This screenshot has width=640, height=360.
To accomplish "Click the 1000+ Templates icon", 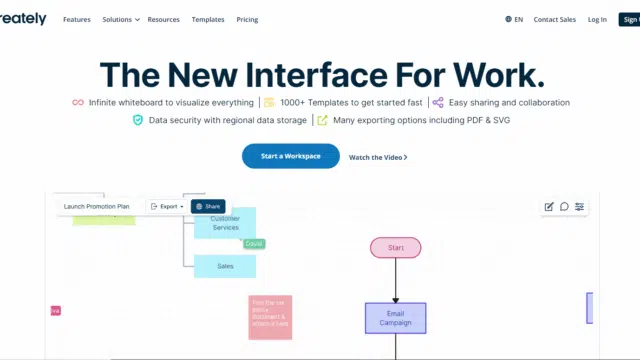I will [x=269, y=102].
